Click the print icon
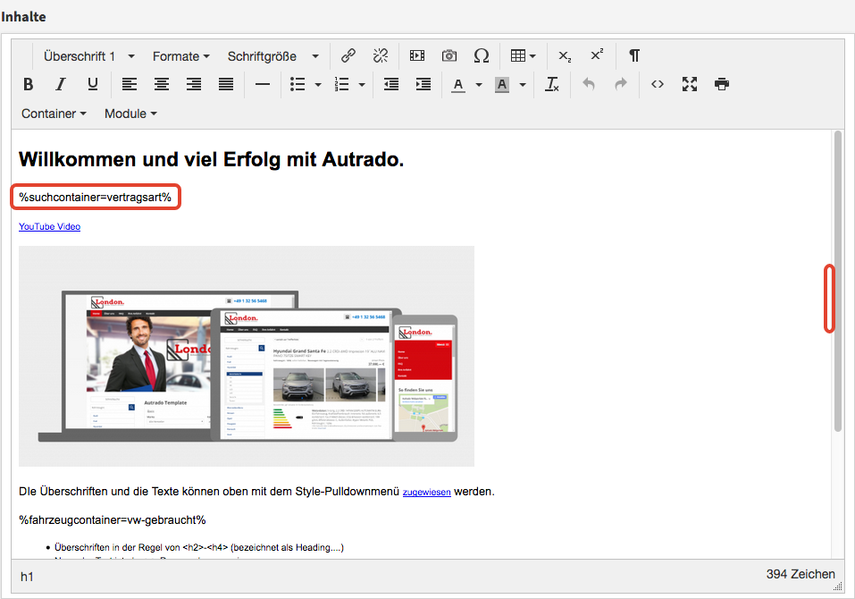Screen dimensions: 855x599 pos(722,84)
